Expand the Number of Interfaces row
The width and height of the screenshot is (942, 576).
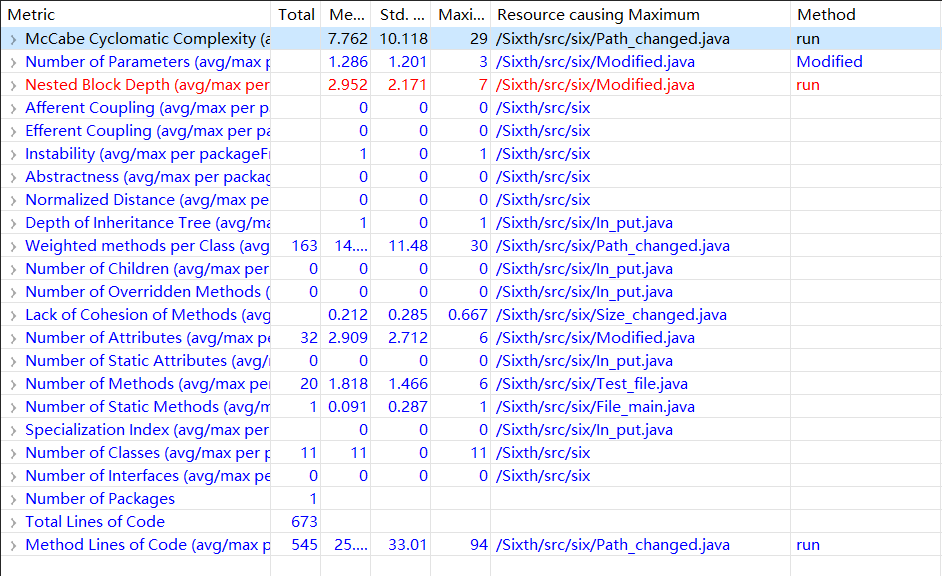tap(13, 477)
